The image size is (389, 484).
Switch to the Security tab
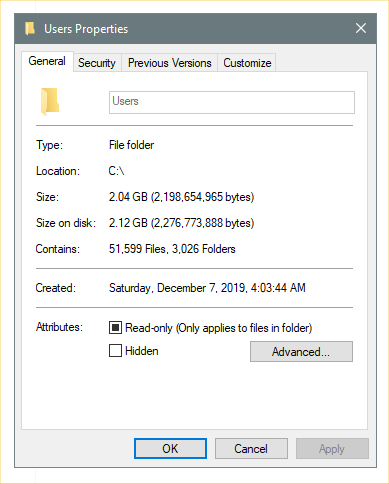click(x=97, y=63)
